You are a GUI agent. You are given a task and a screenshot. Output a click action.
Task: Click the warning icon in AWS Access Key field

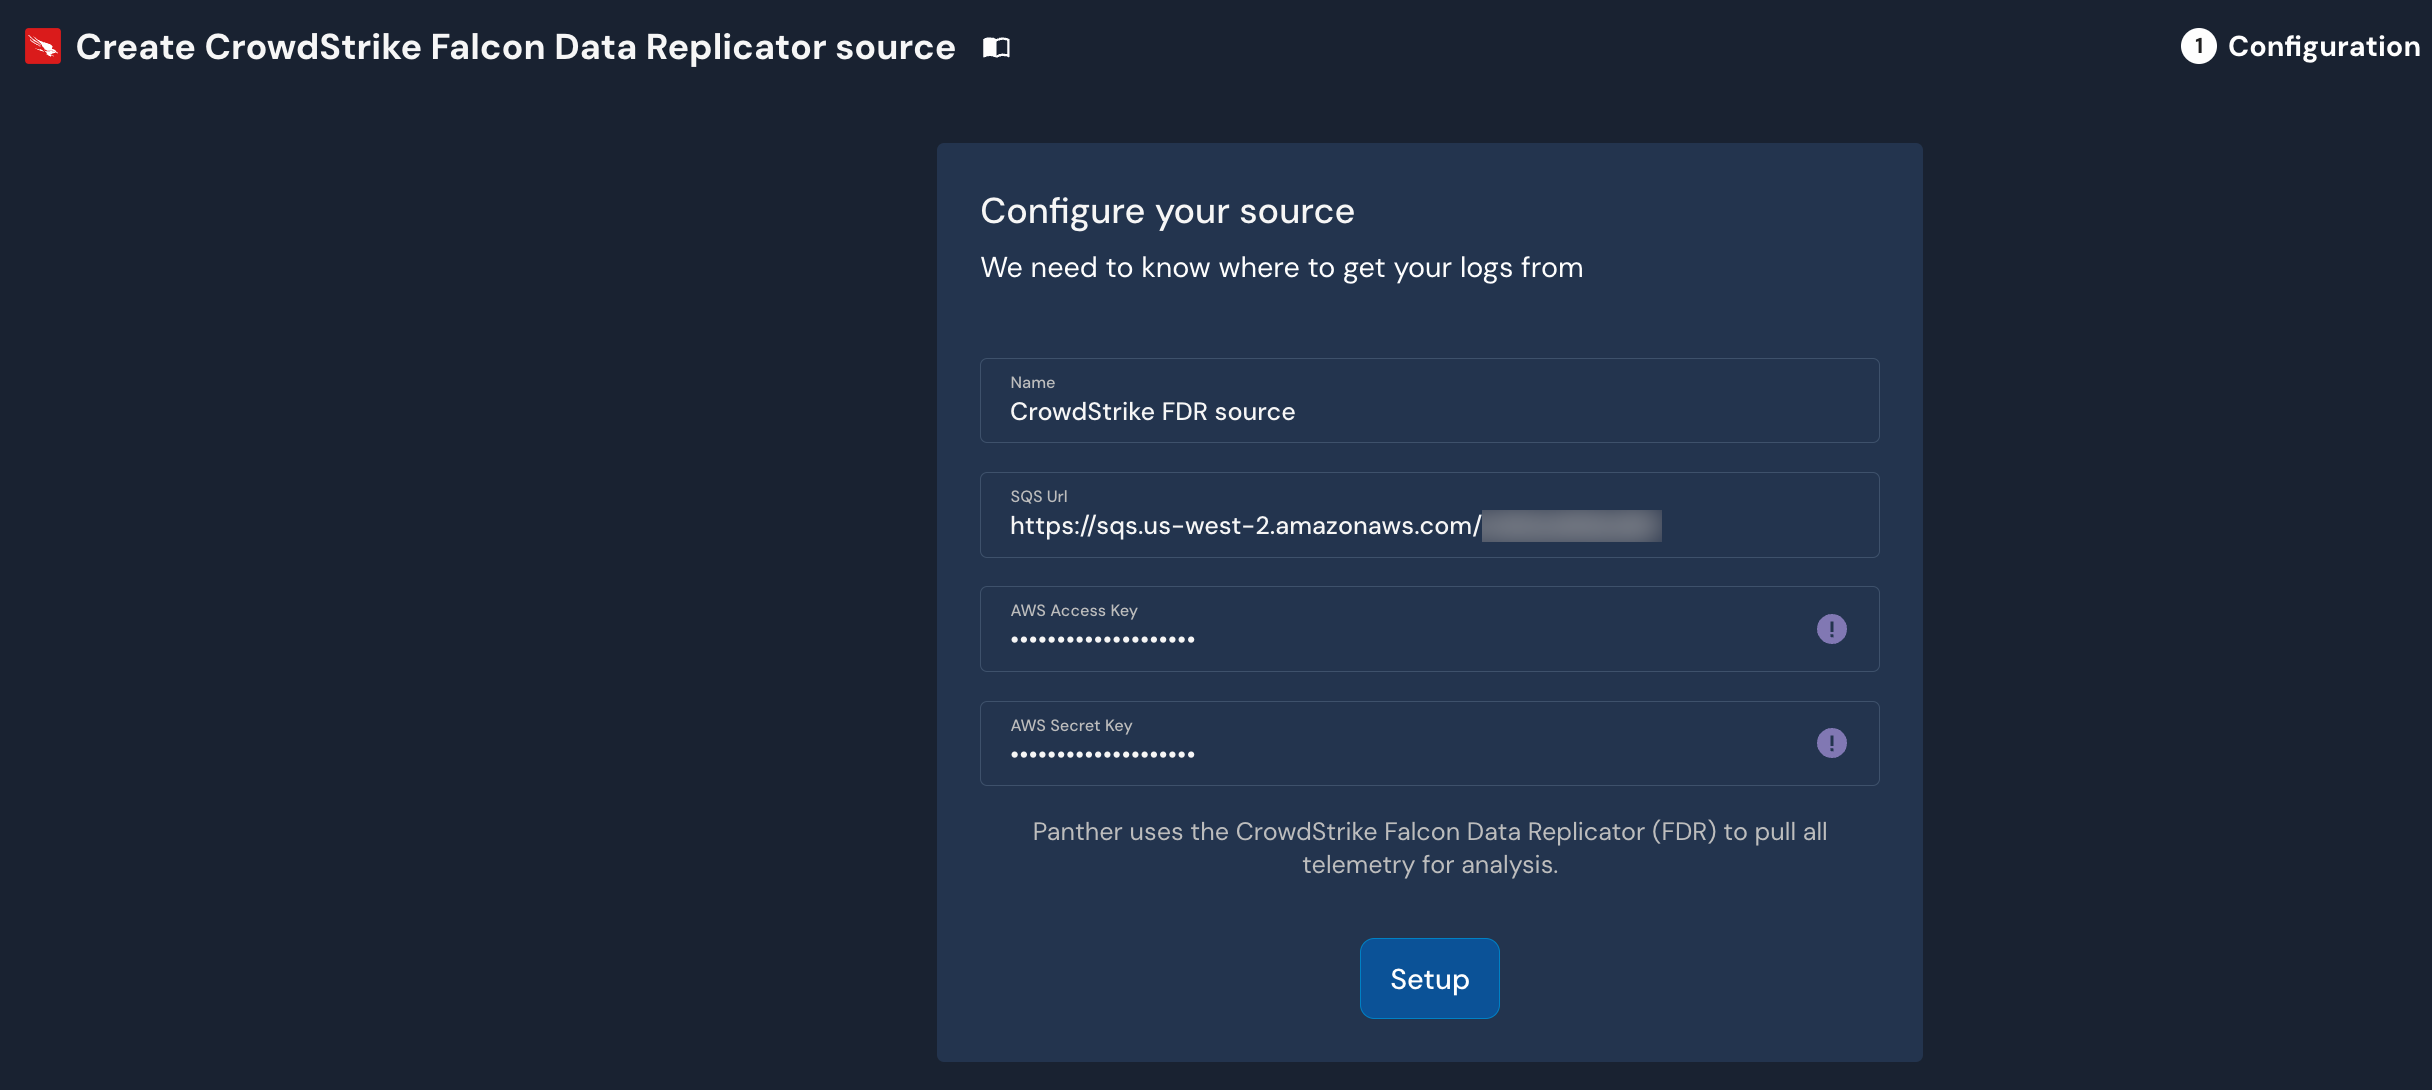[1831, 628]
